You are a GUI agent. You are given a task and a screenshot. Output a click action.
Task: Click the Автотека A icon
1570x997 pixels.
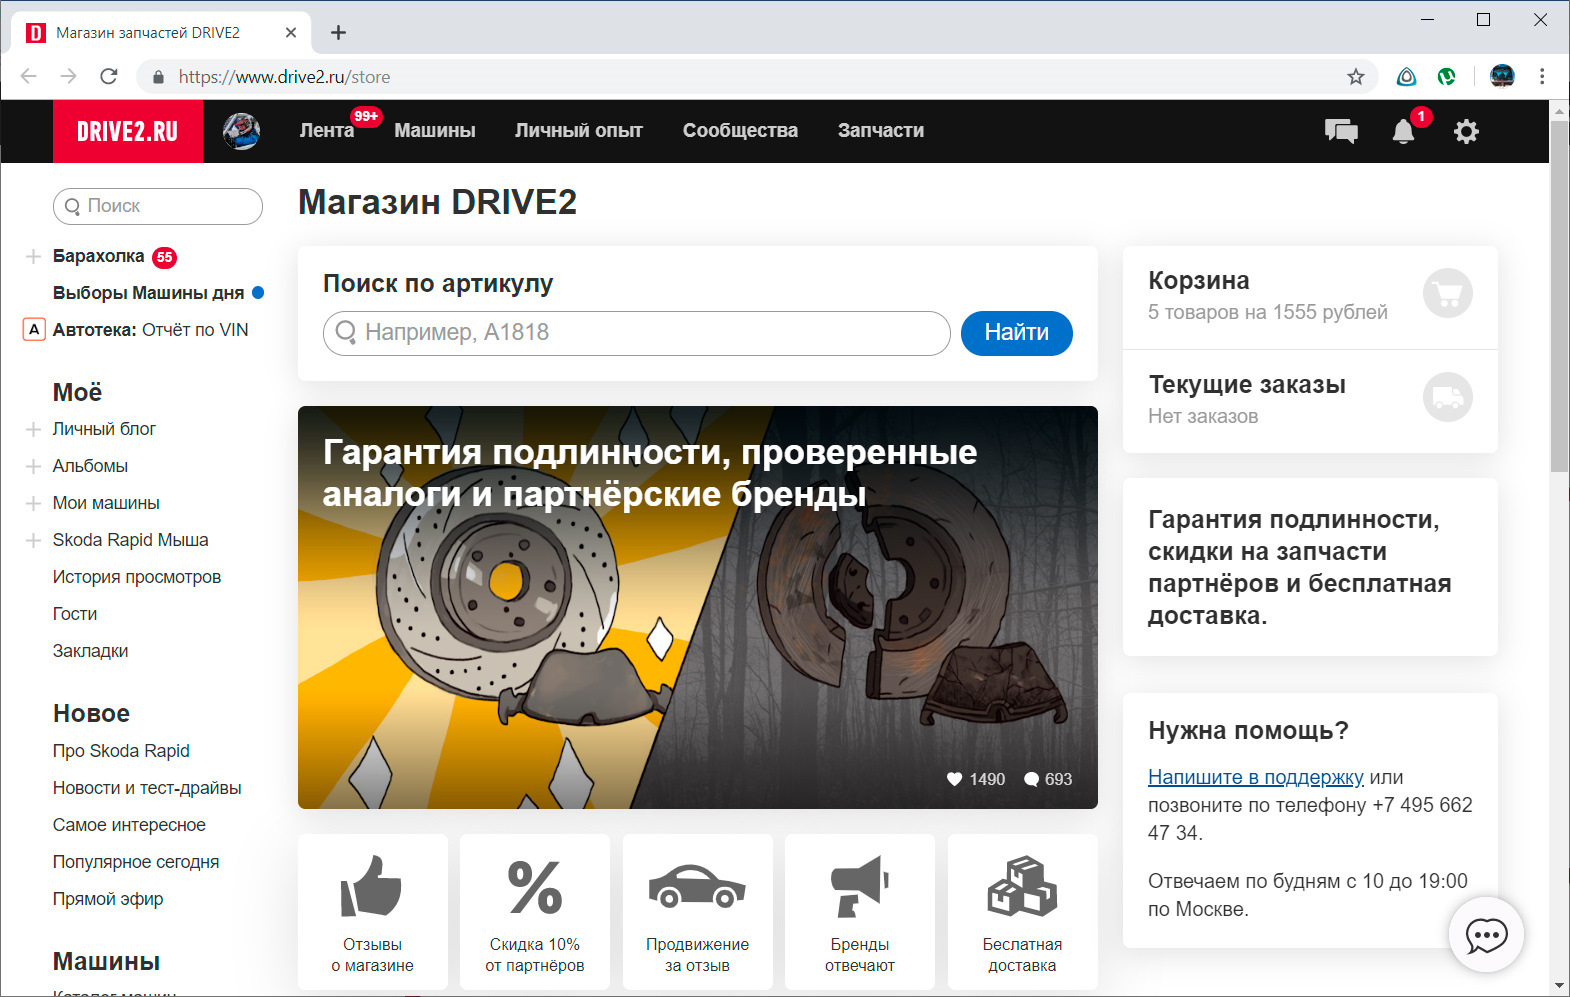click(34, 330)
